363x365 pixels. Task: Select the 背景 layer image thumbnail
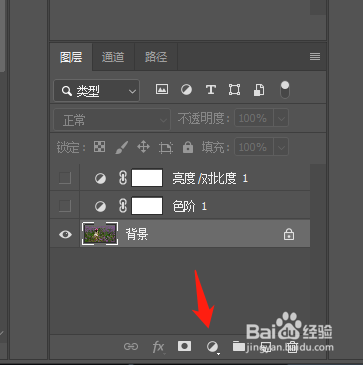[x=100, y=233]
